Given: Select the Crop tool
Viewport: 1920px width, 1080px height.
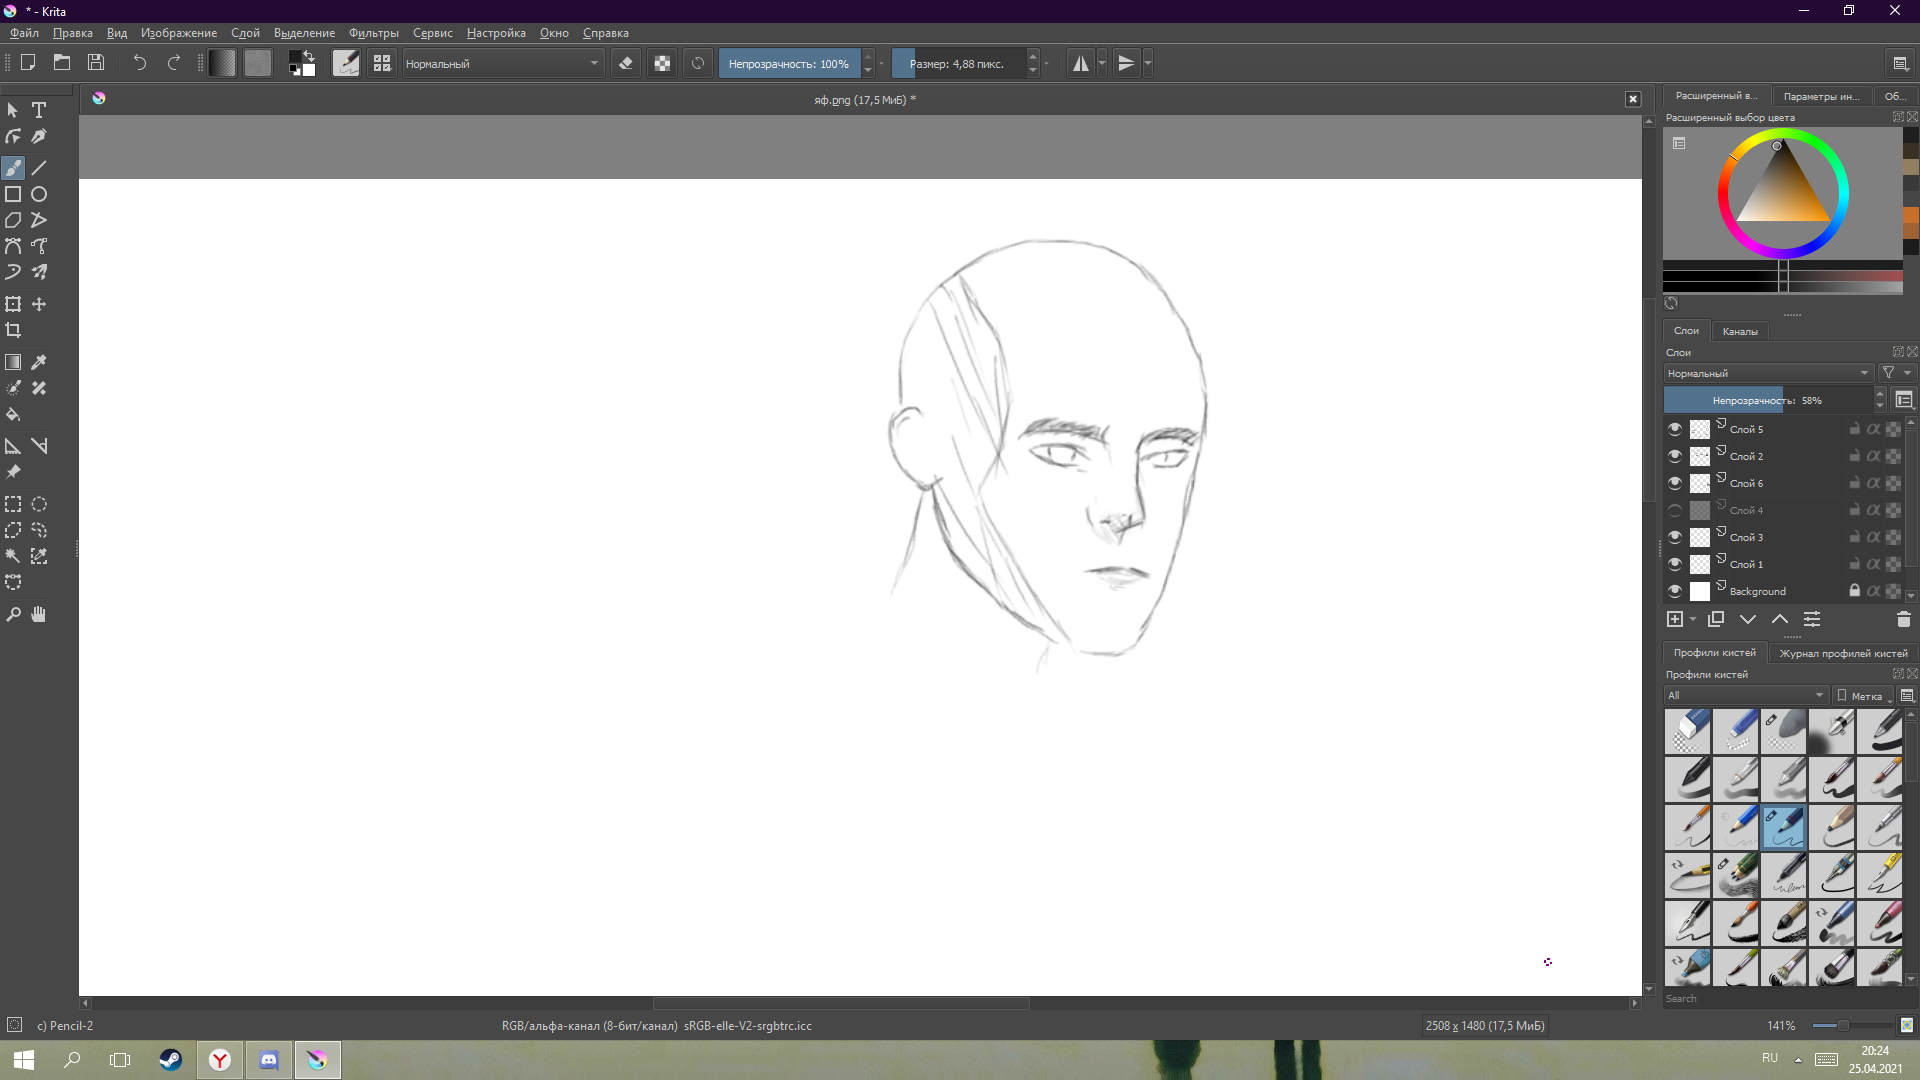Looking at the screenshot, I should [x=13, y=330].
